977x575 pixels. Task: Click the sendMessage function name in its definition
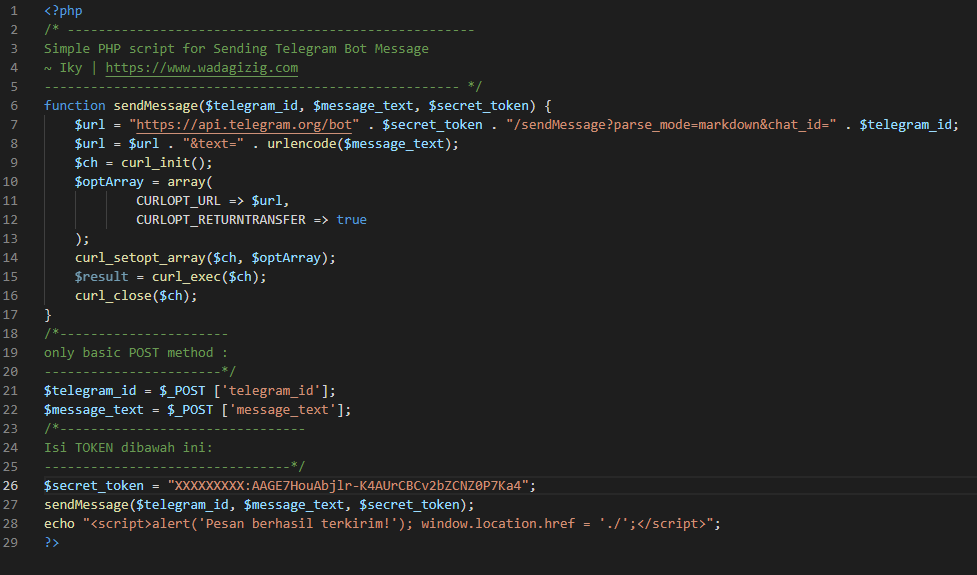coord(155,105)
